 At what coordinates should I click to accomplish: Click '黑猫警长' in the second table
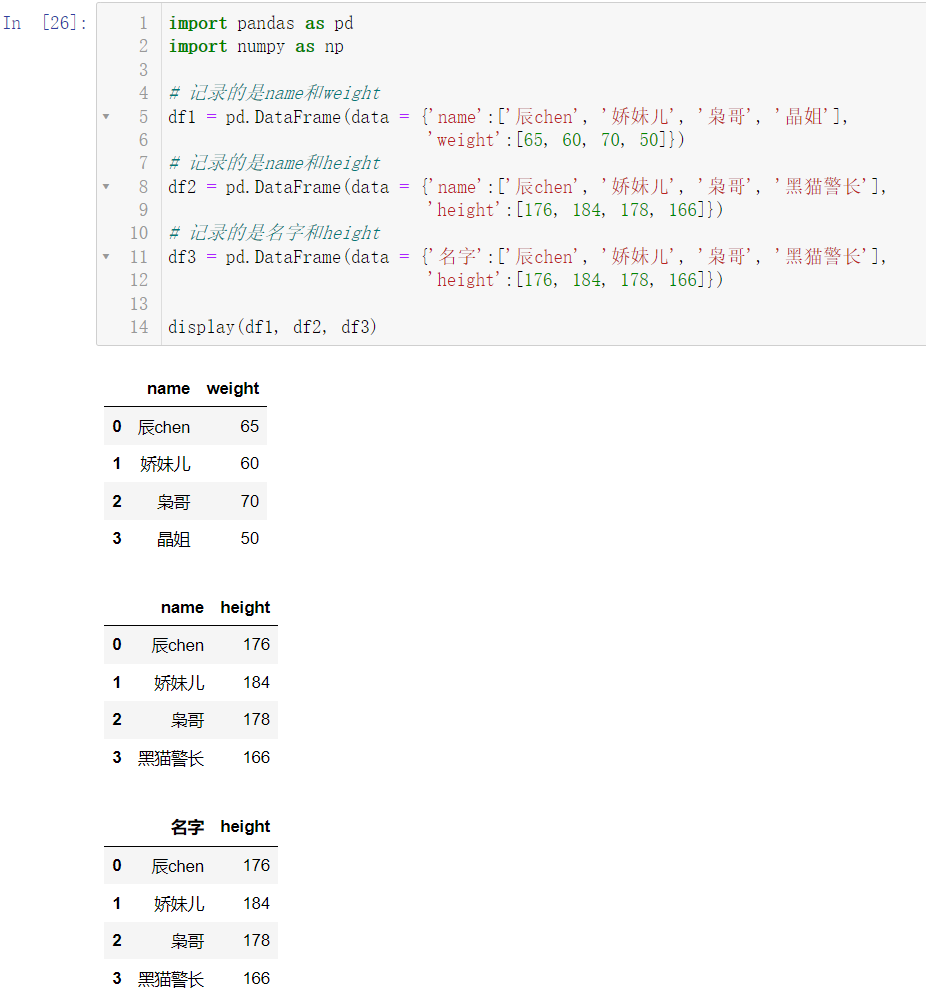click(x=171, y=758)
